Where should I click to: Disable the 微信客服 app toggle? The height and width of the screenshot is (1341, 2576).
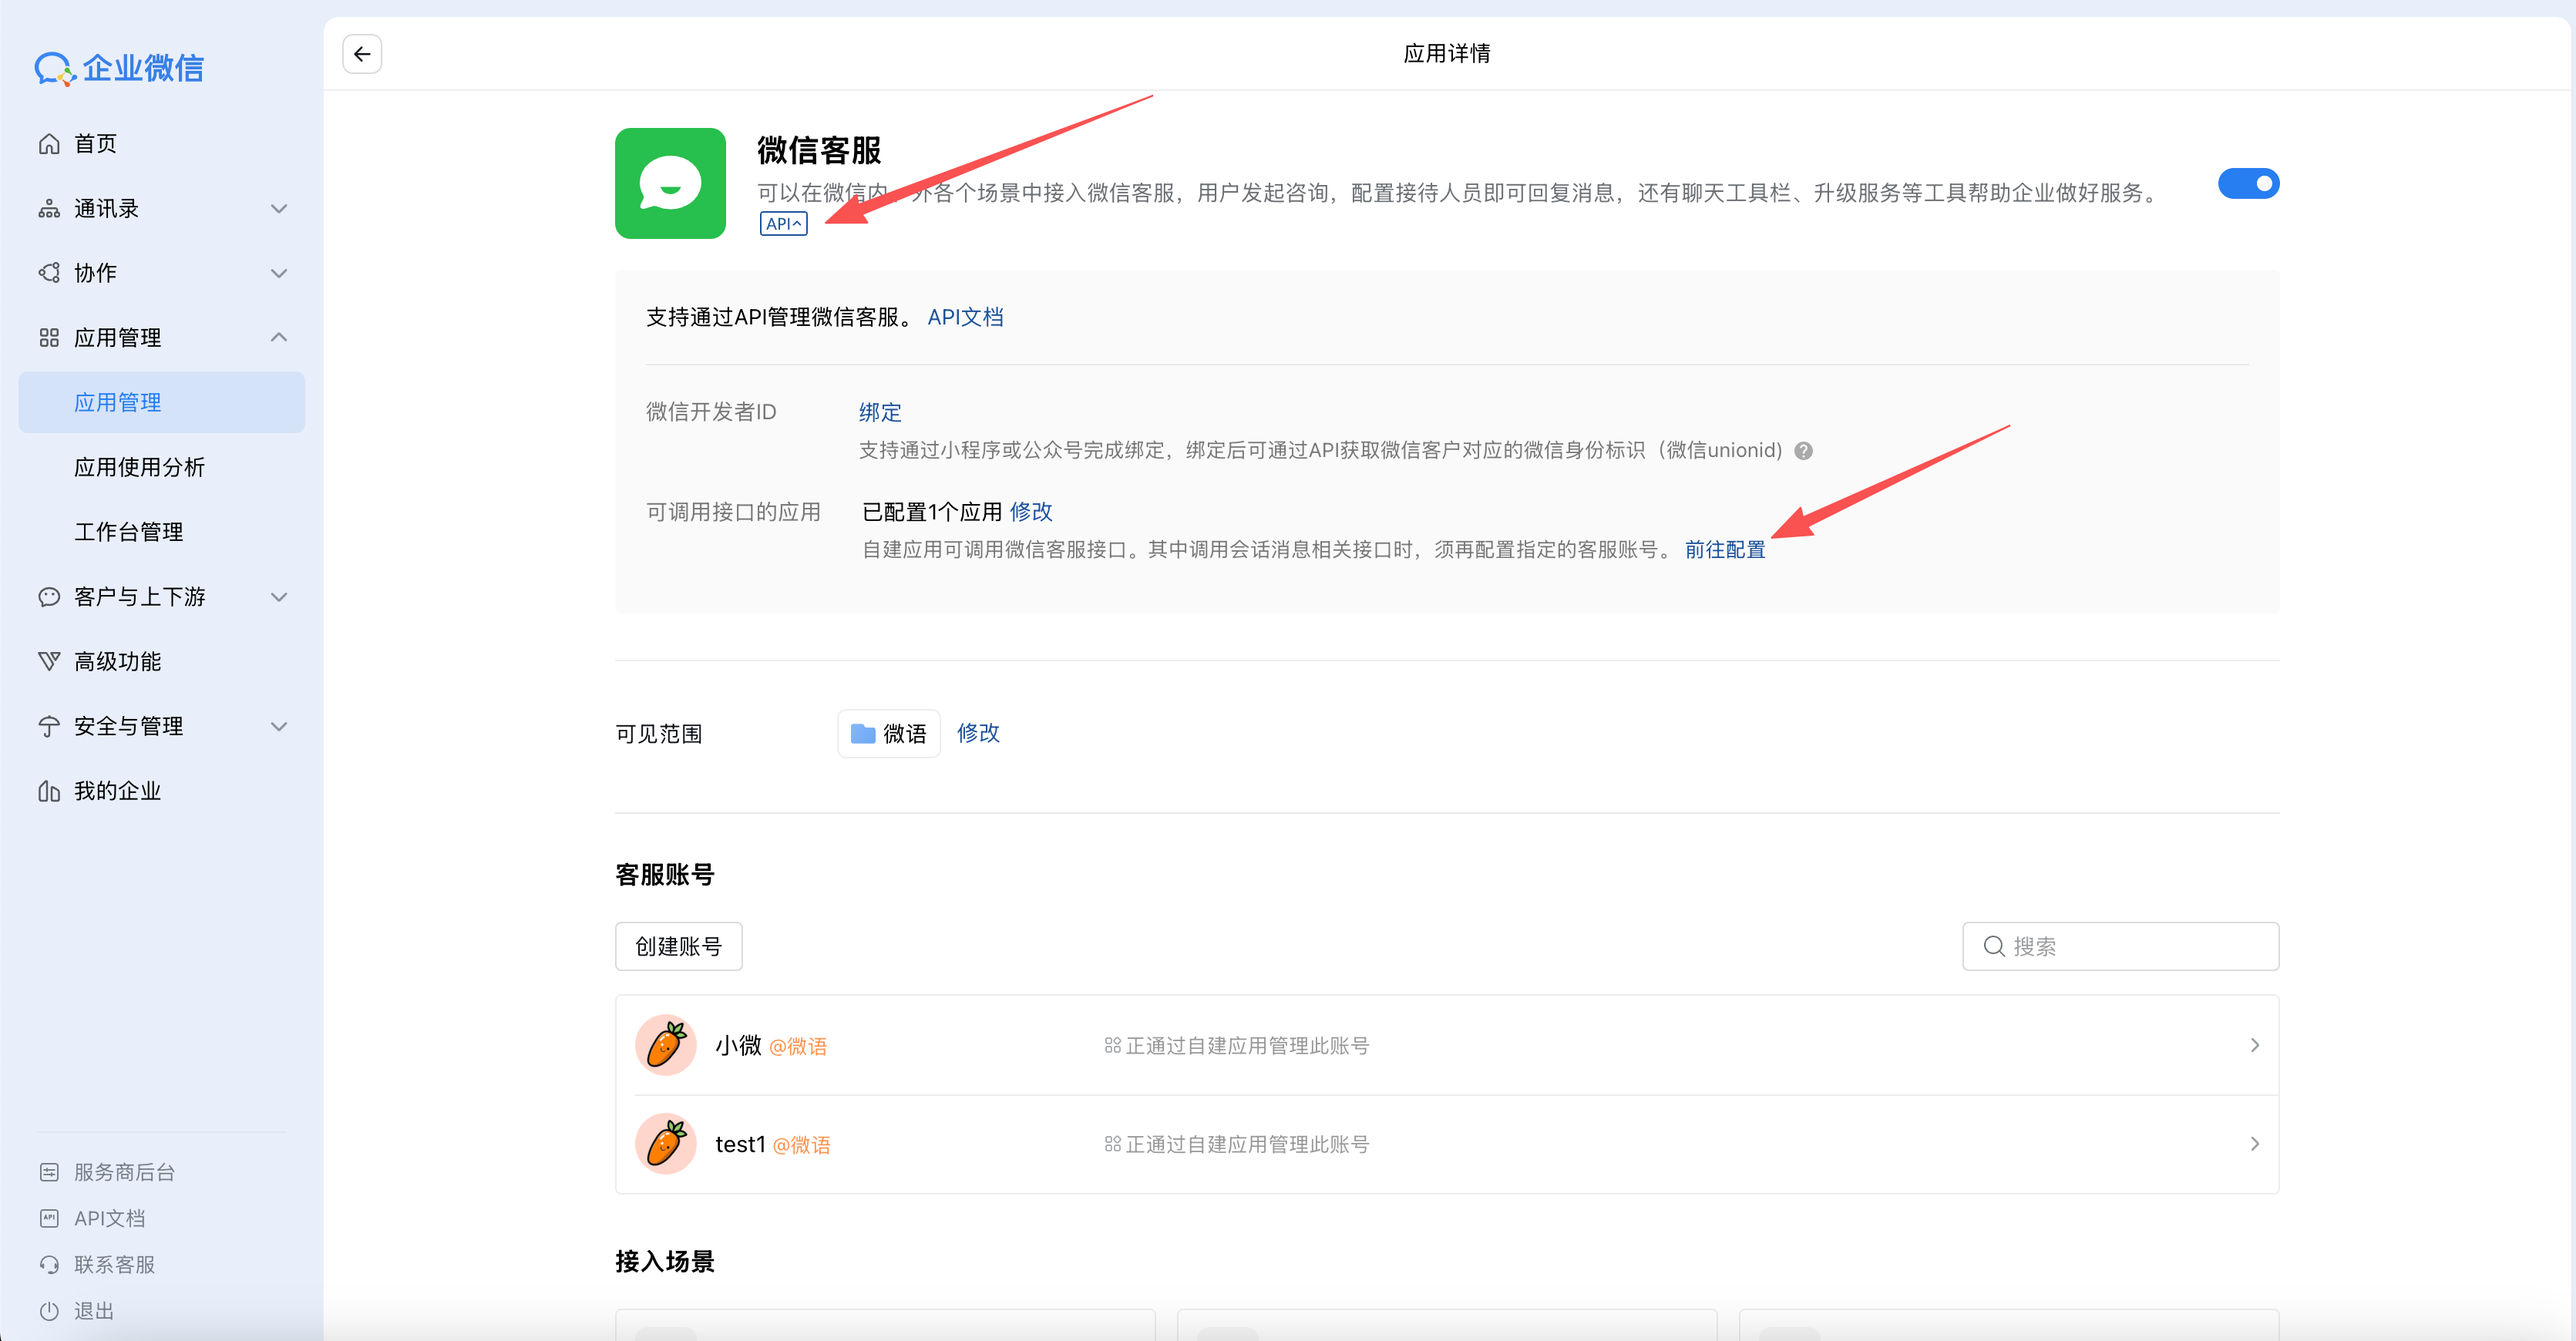point(2249,183)
